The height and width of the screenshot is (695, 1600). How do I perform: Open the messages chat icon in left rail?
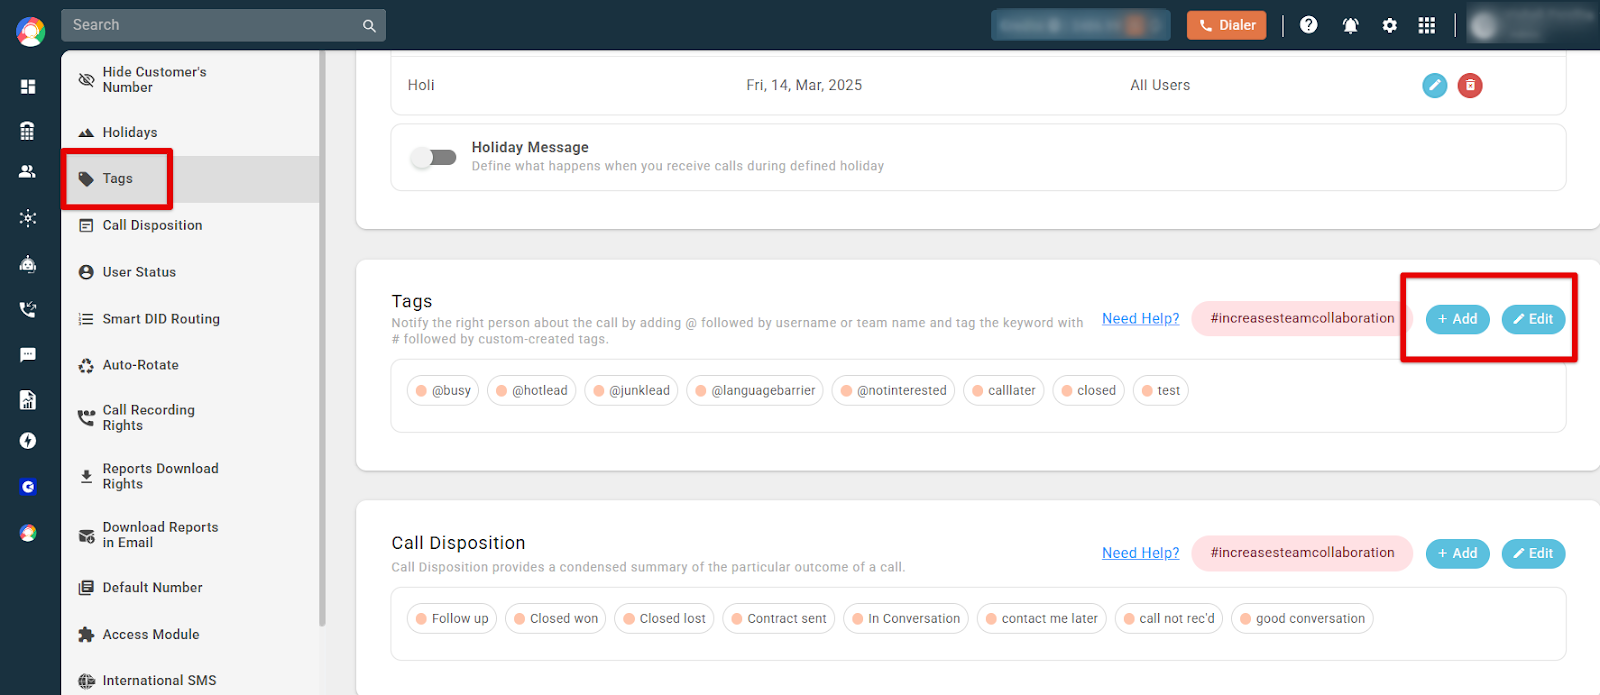[28, 355]
